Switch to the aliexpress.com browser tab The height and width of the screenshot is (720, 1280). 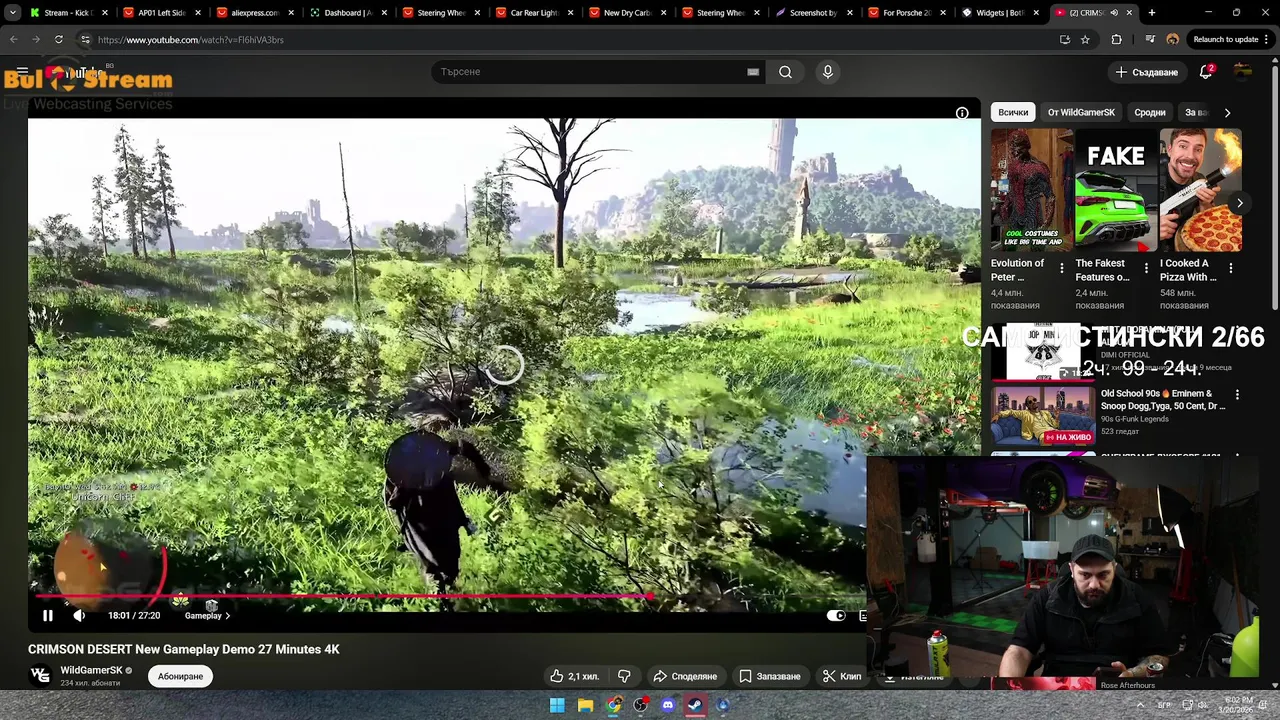pyautogui.click(x=253, y=13)
